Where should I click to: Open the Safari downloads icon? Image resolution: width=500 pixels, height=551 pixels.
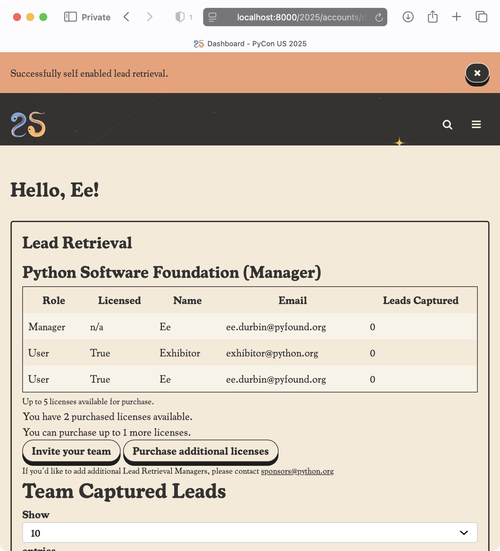[408, 17]
